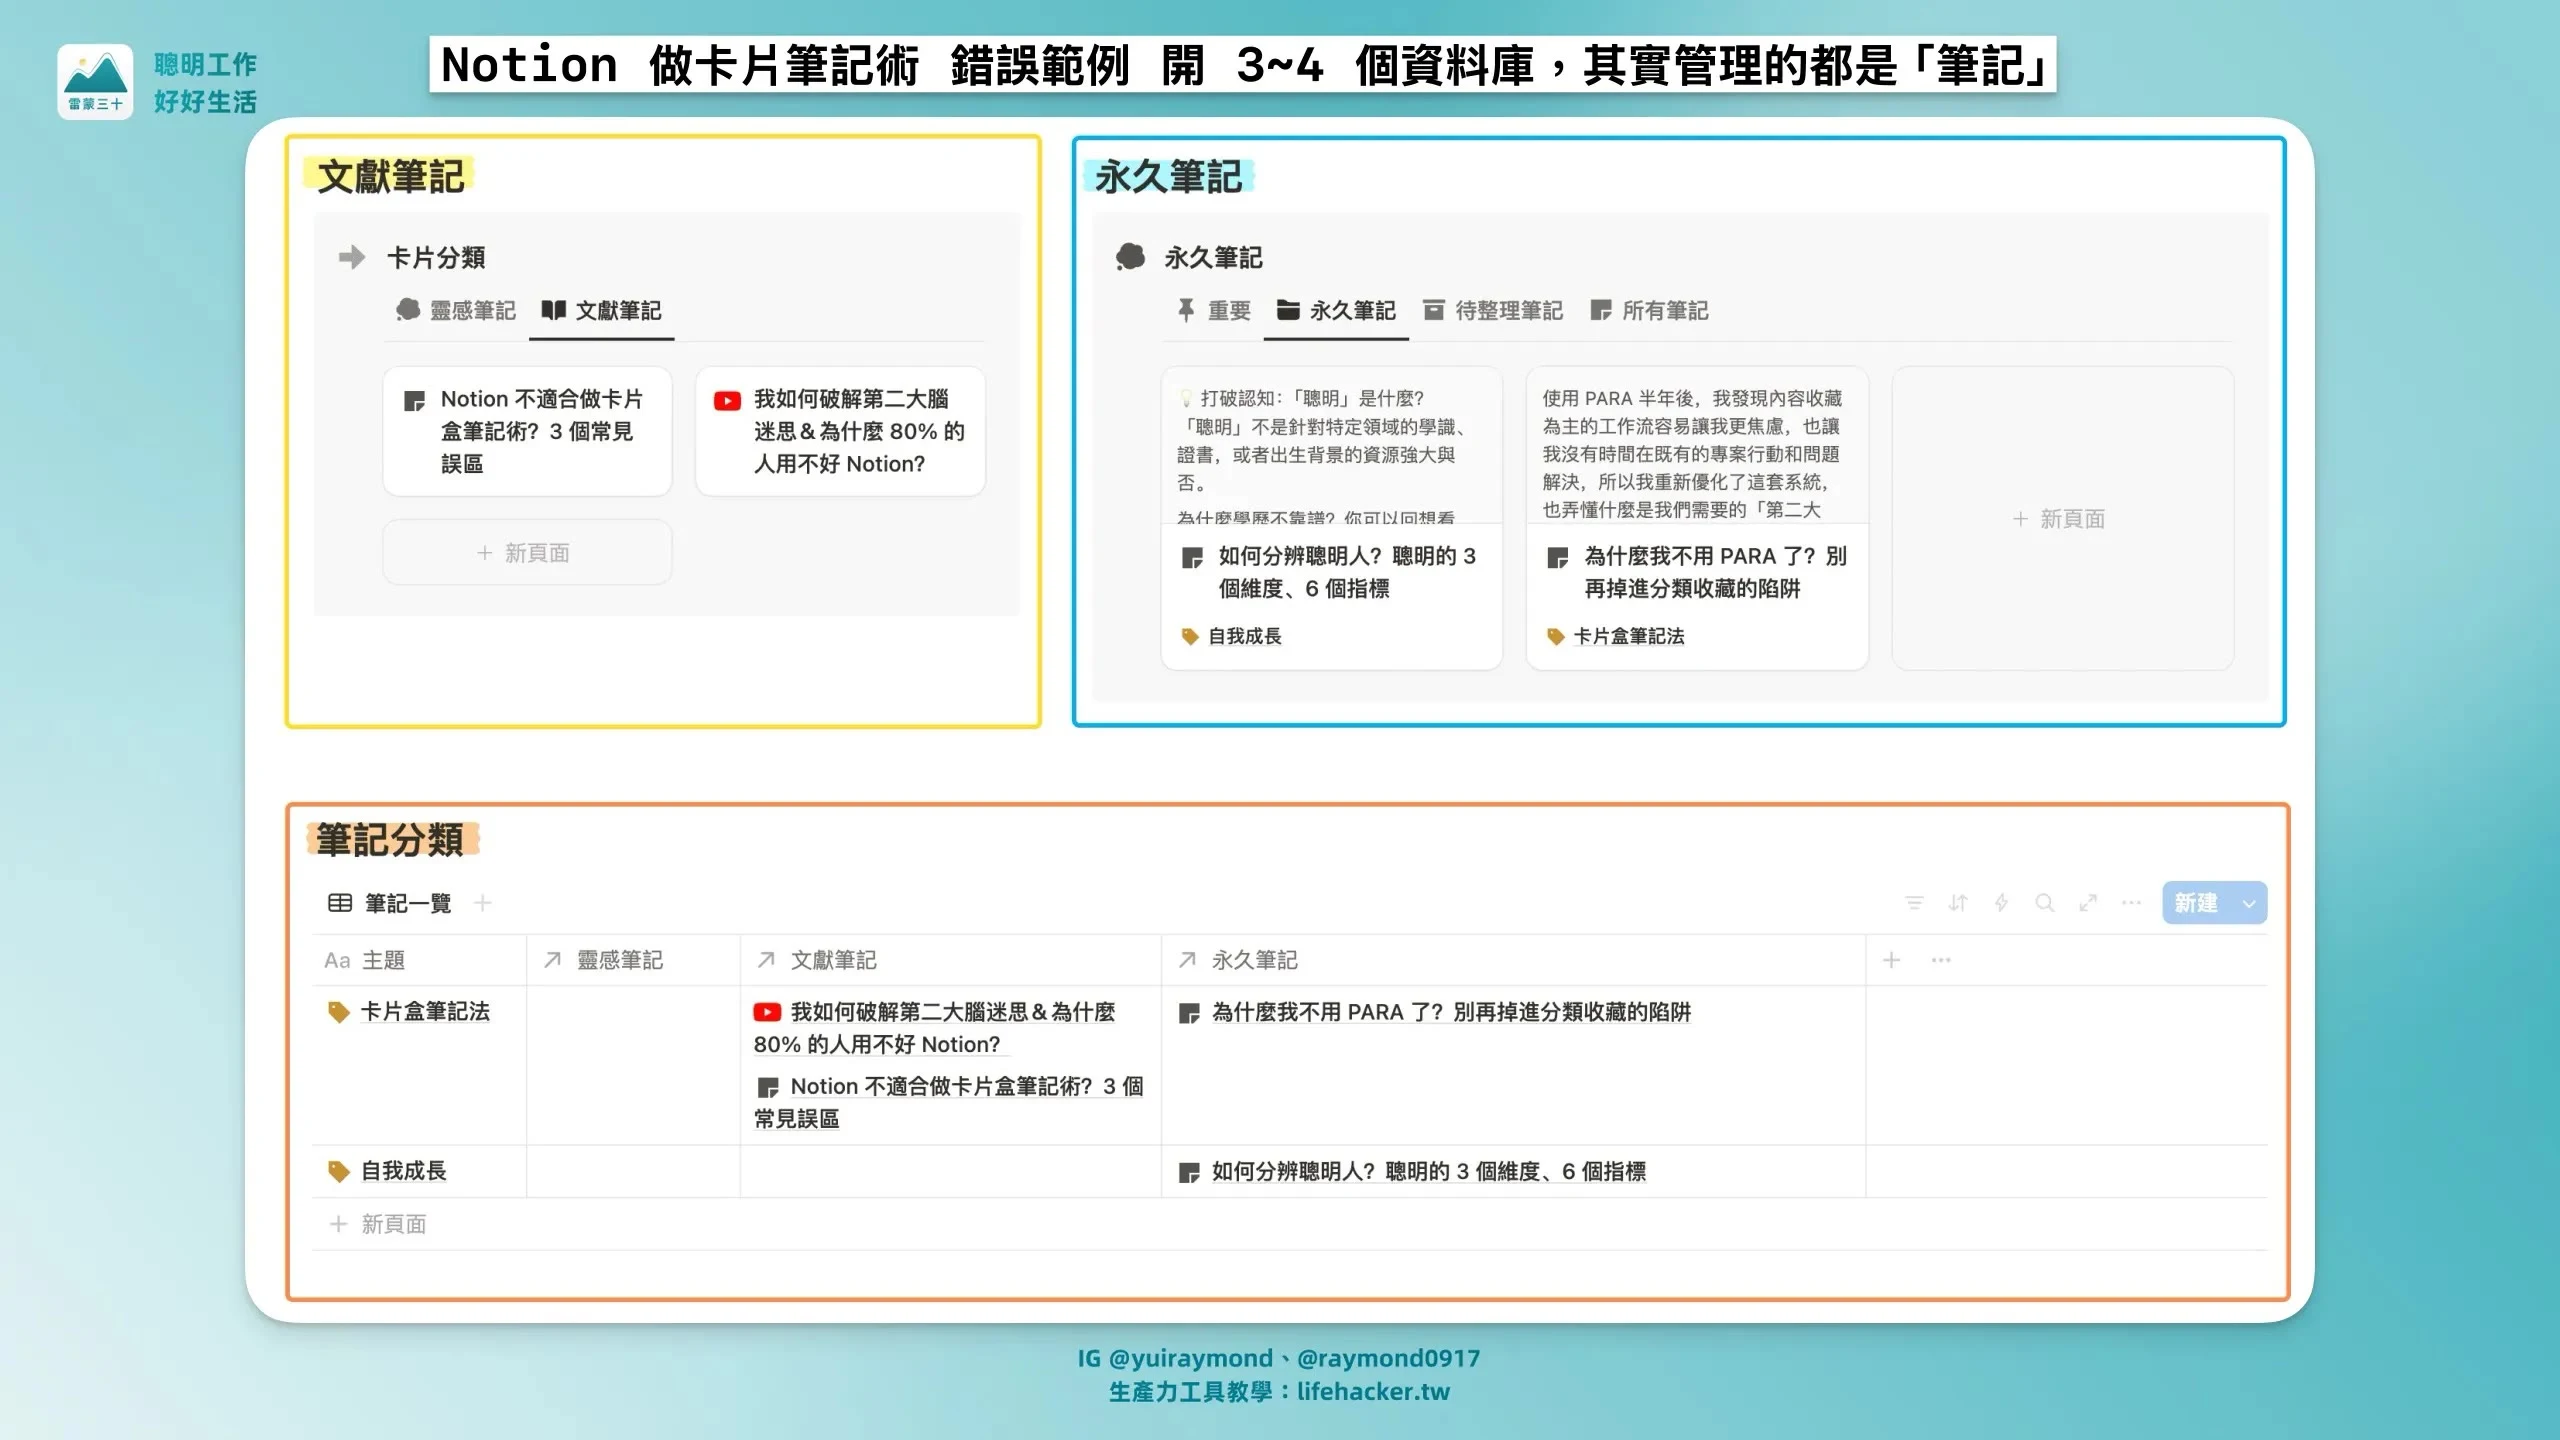This screenshot has width=2560, height=1440.
Task: Add a new property column with the plus
Action: 1891,960
